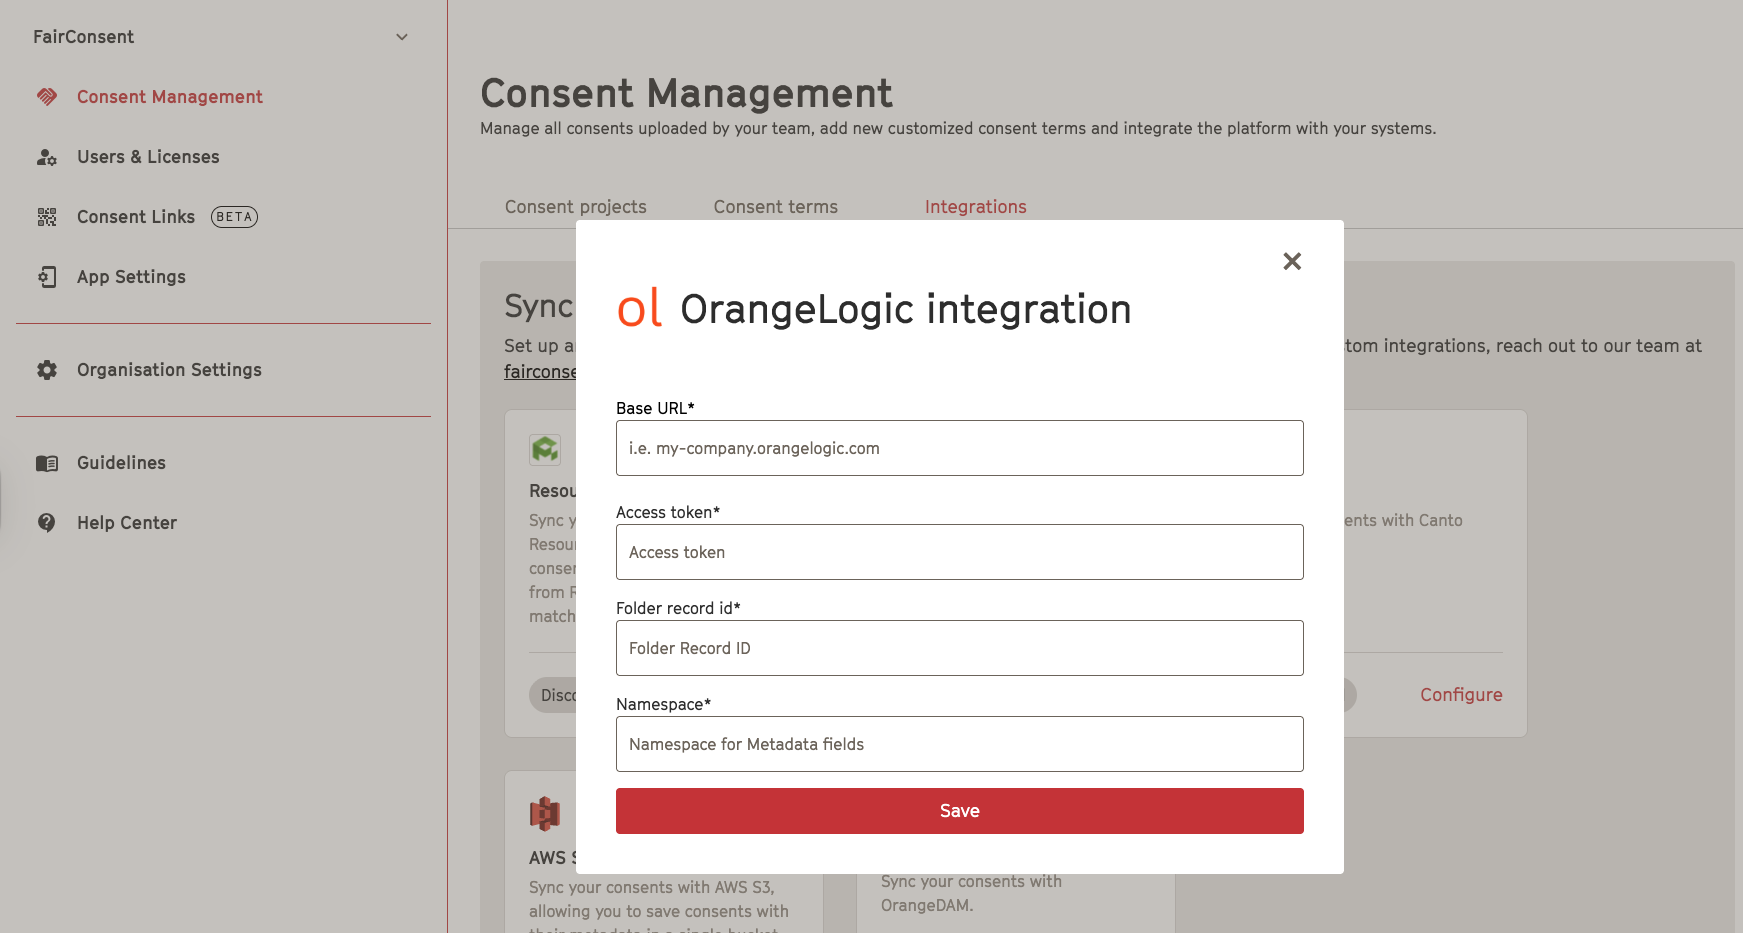Image resolution: width=1743 pixels, height=933 pixels.
Task: Save the OrangeLogic integration settings
Action: pos(960,811)
